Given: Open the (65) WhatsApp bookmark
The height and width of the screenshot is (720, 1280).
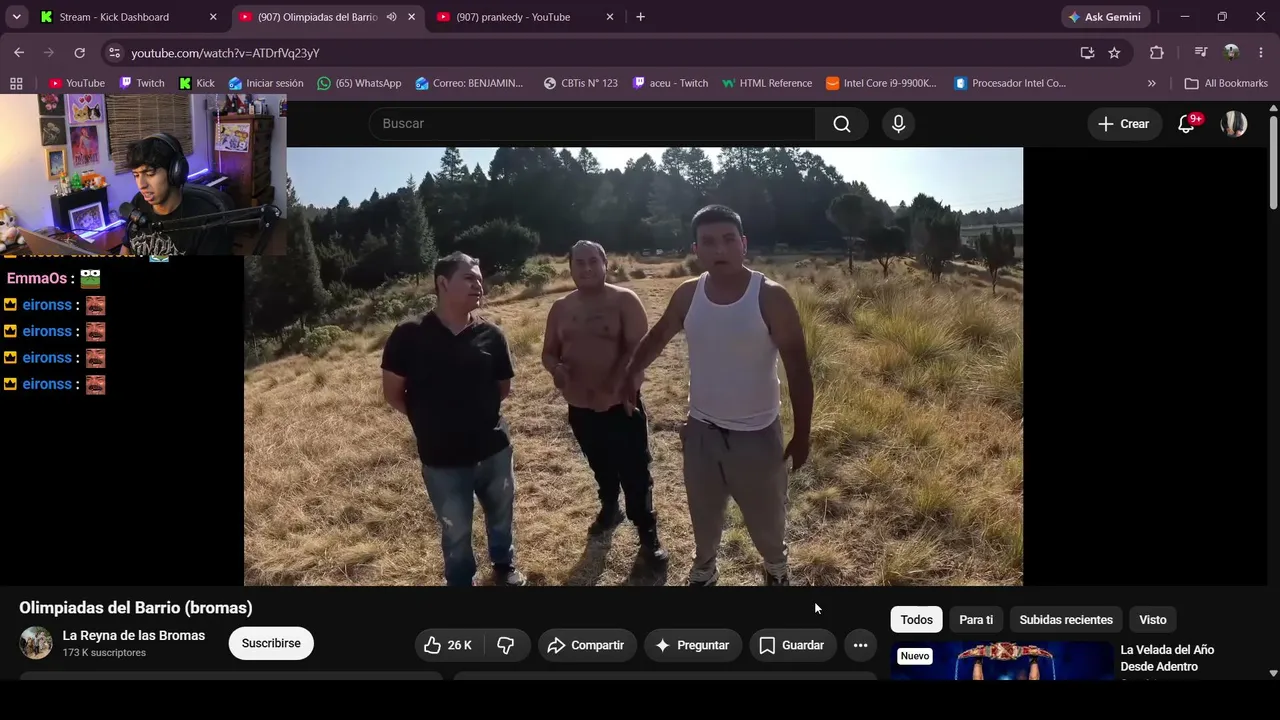Looking at the screenshot, I should point(359,83).
